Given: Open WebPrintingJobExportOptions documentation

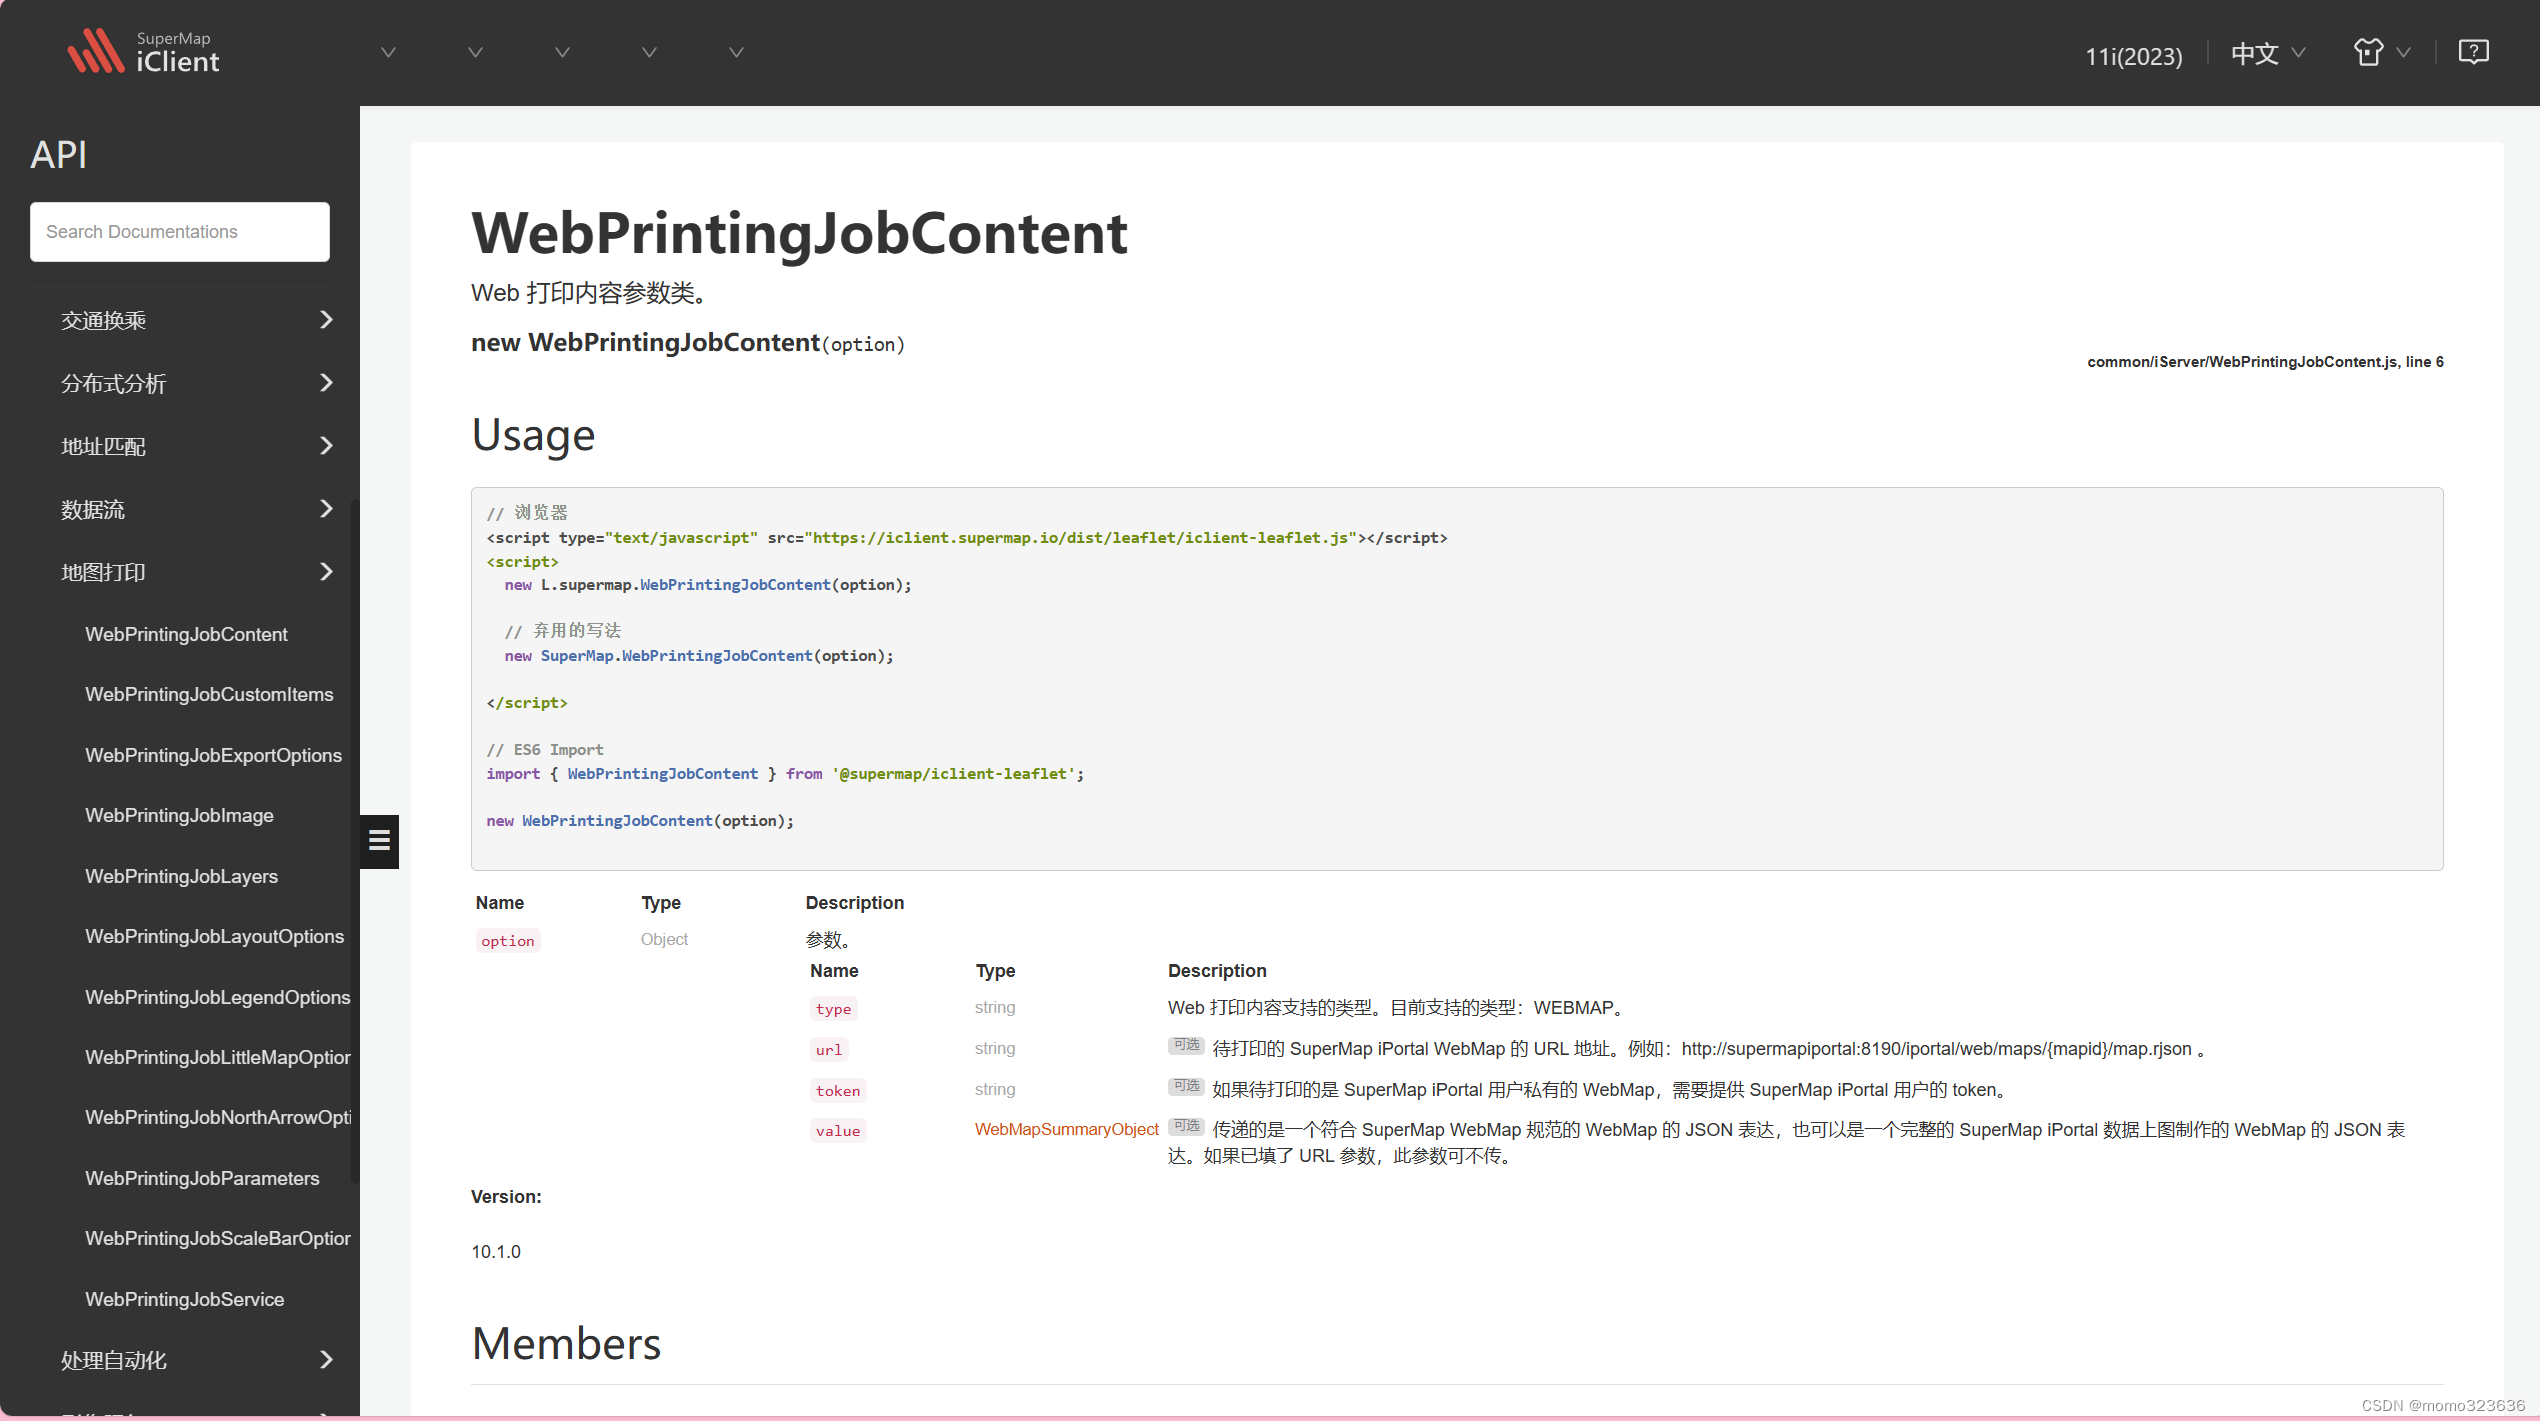Looking at the screenshot, I should tap(214, 755).
